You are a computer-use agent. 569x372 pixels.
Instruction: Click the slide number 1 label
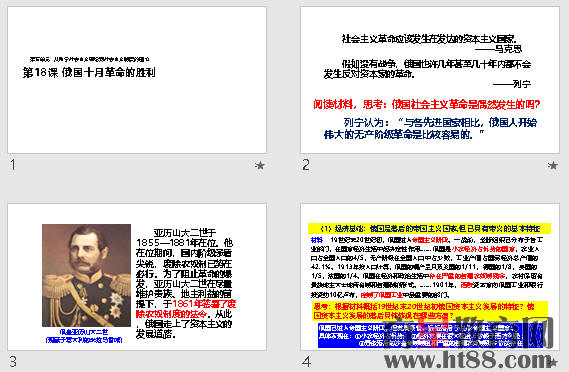point(13,165)
